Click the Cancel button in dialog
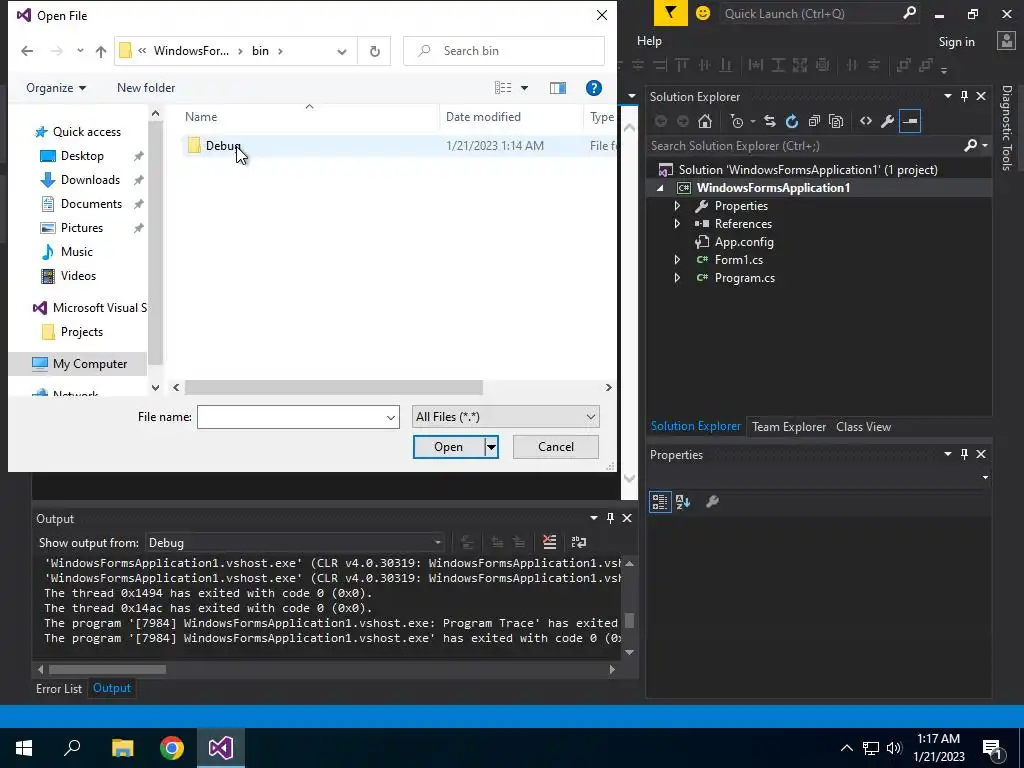This screenshot has height=768, width=1024. pos(556,447)
